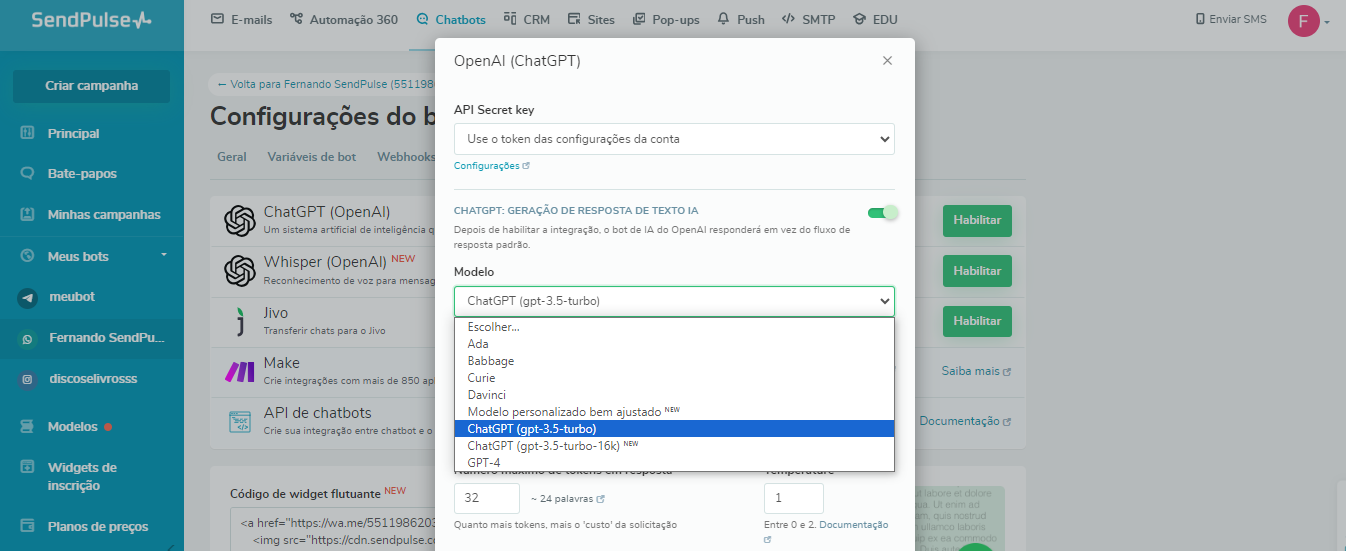Select GPT-4 model option
The width and height of the screenshot is (1346, 551).
[x=674, y=462]
